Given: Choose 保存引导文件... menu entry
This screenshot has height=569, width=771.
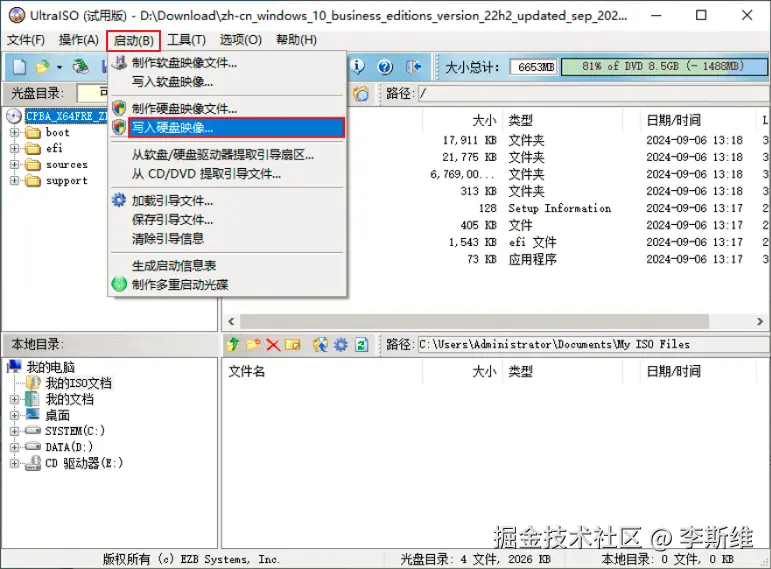Looking at the screenshot, I should click(x=228, y=220).
